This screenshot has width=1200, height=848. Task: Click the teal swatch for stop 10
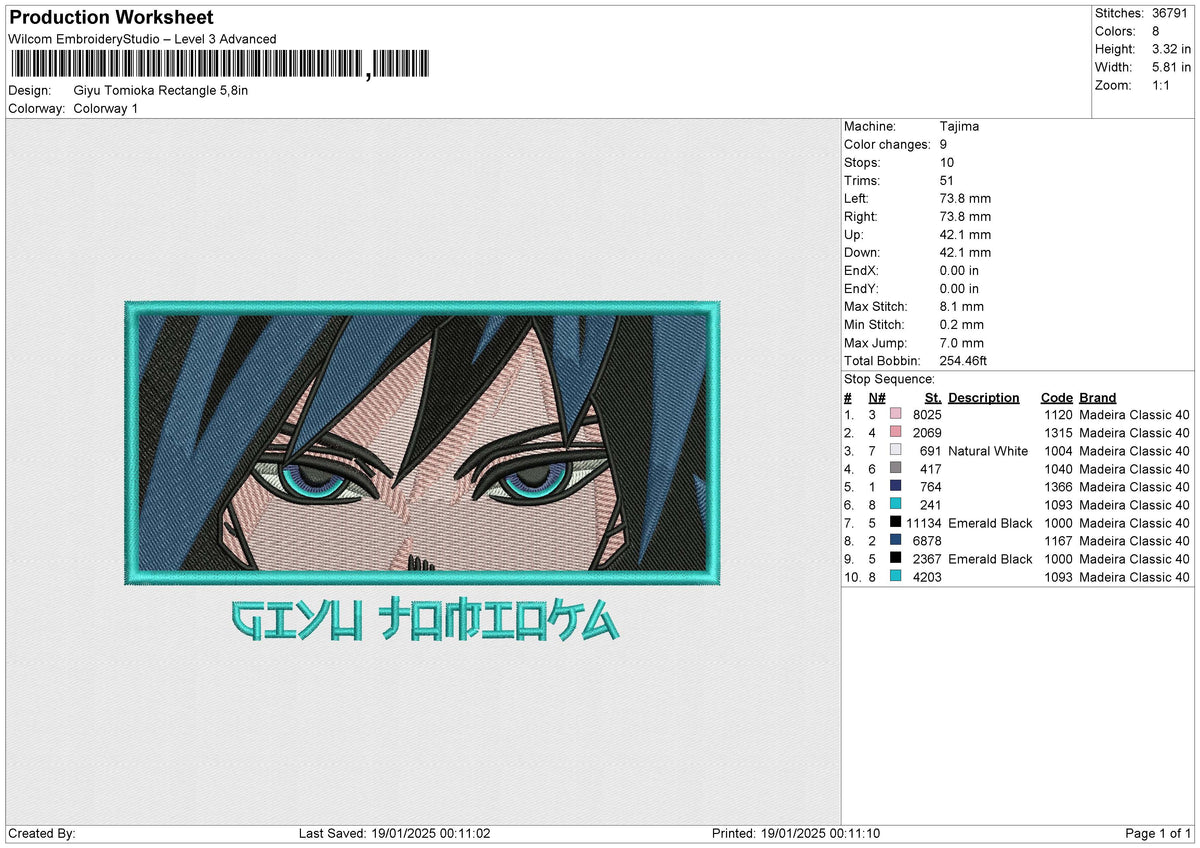tap(895, 576)
